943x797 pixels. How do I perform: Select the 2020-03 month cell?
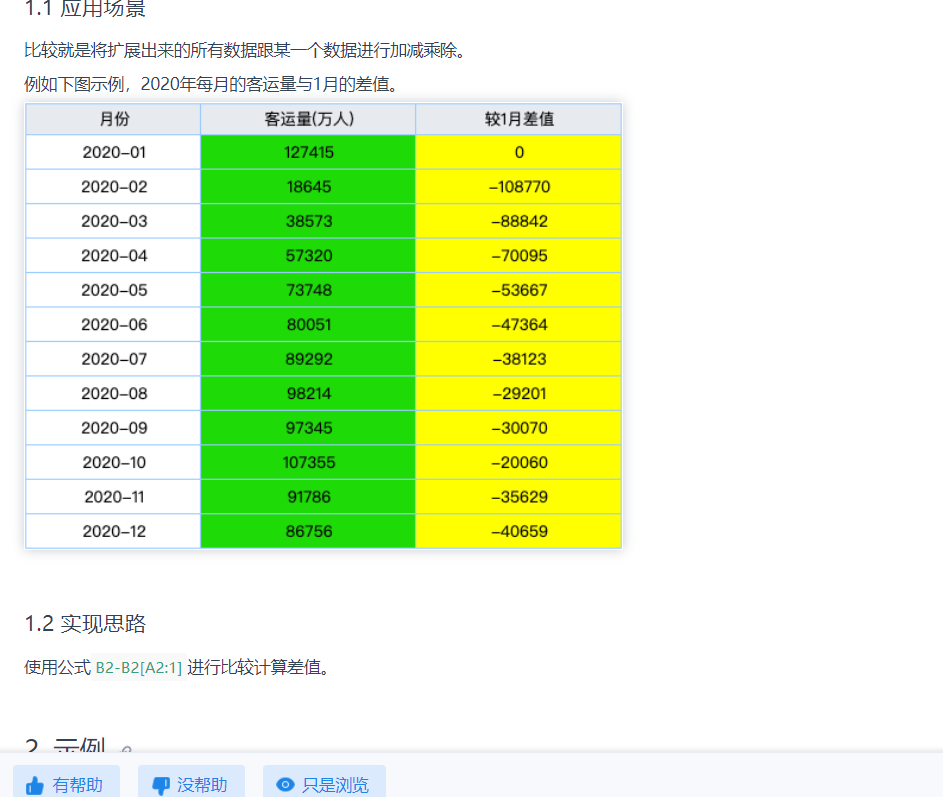click(114, 221)
